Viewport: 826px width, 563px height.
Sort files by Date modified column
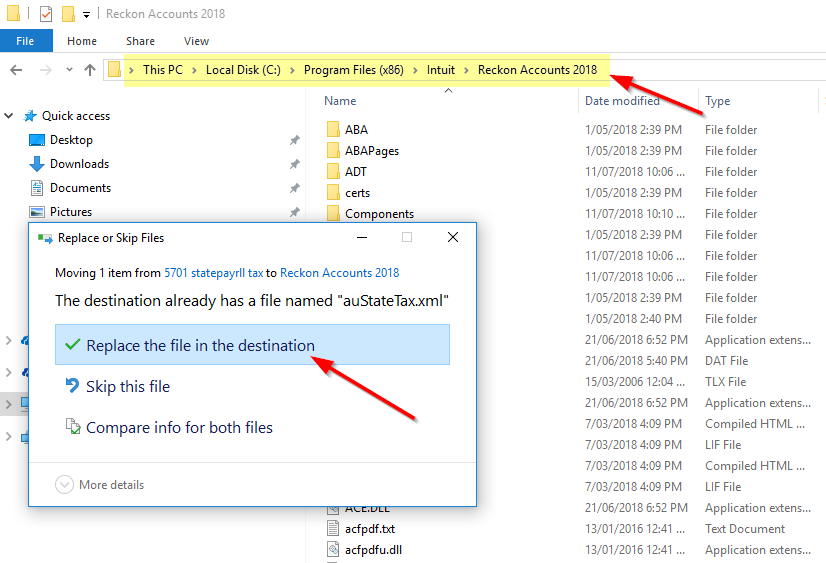click(622, 101)
